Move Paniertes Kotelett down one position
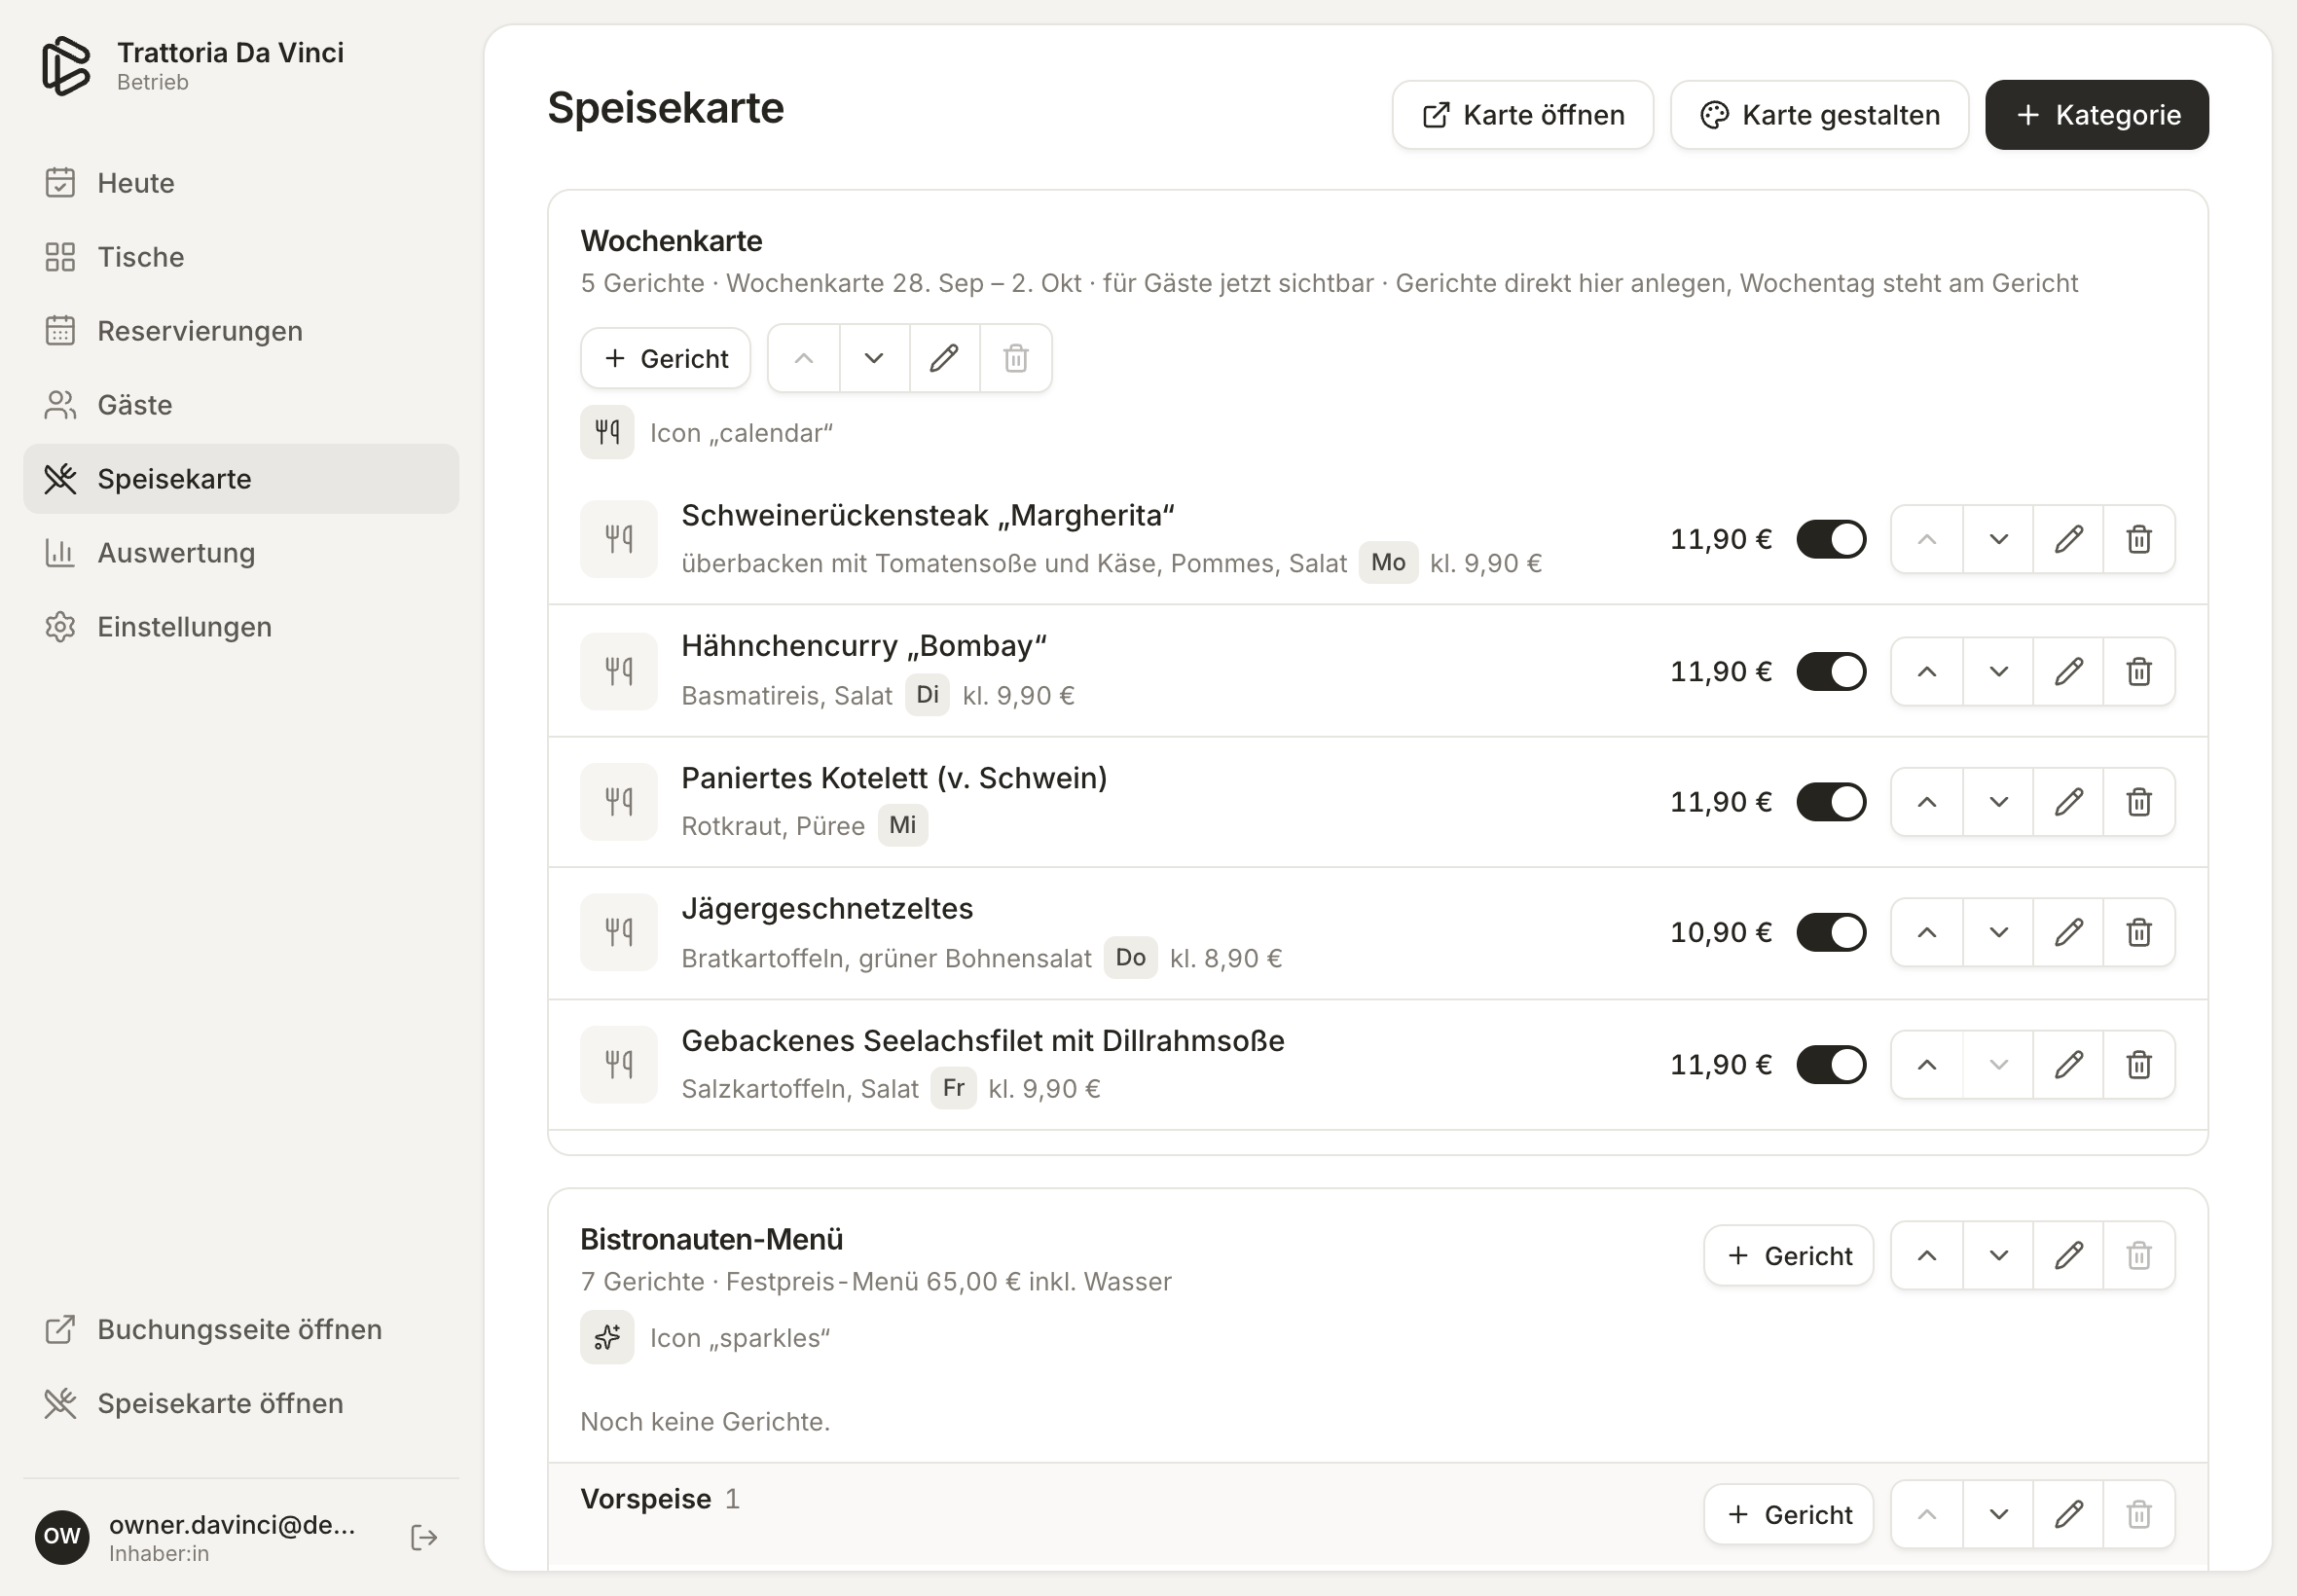This screenshot has height=1596, width=2297. pyautogui.click(x=1998, y=802)
